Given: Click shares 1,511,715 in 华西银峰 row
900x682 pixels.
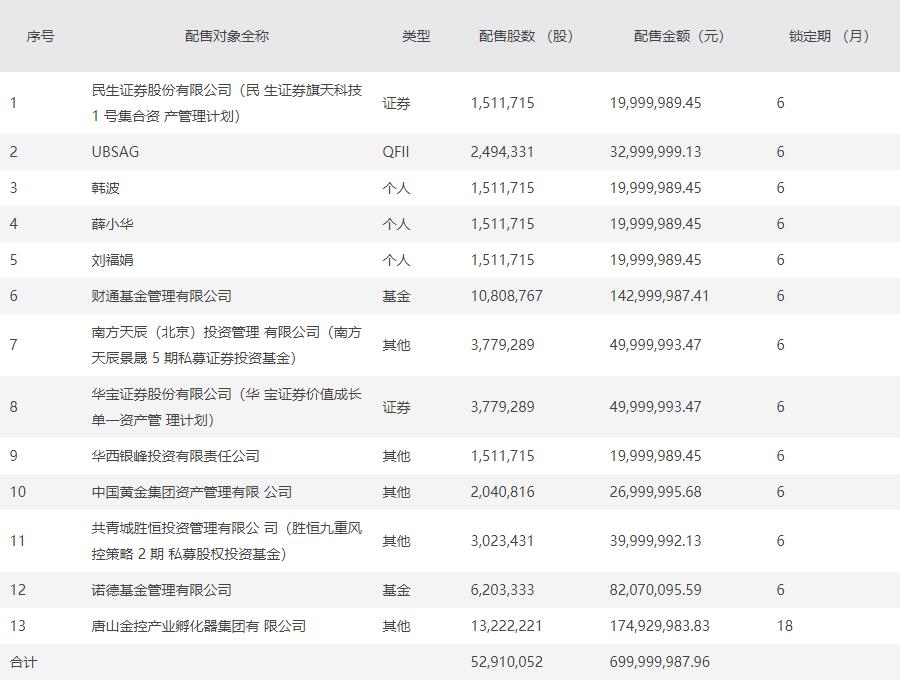Looking at the screenshot, I should click(502, 456).
